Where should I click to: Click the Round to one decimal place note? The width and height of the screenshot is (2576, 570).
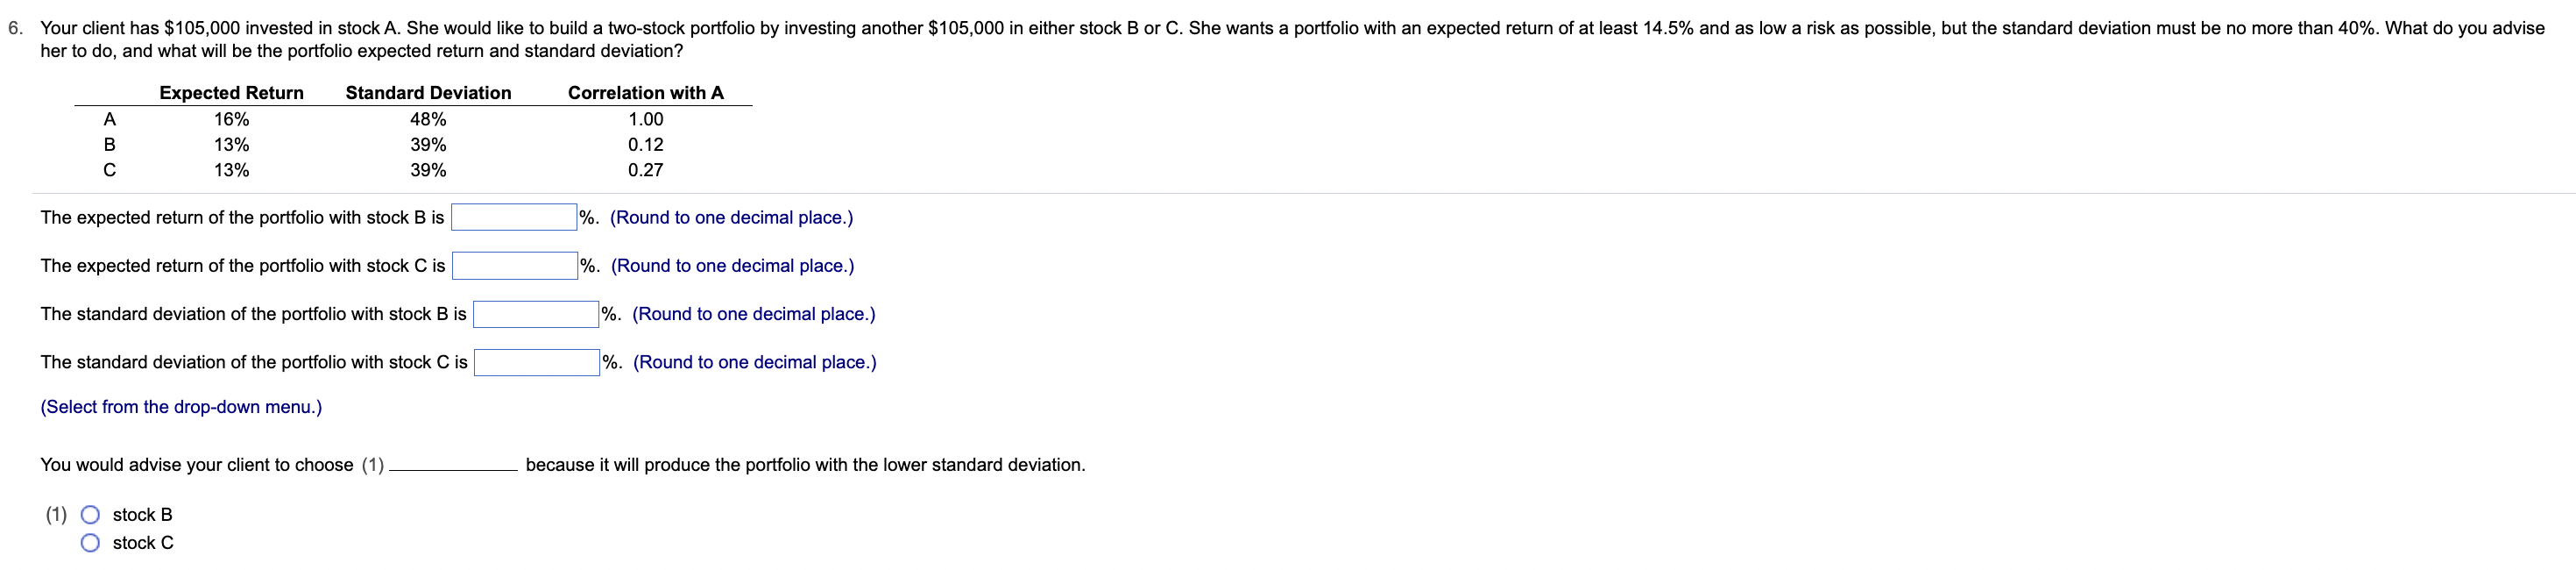730,217
